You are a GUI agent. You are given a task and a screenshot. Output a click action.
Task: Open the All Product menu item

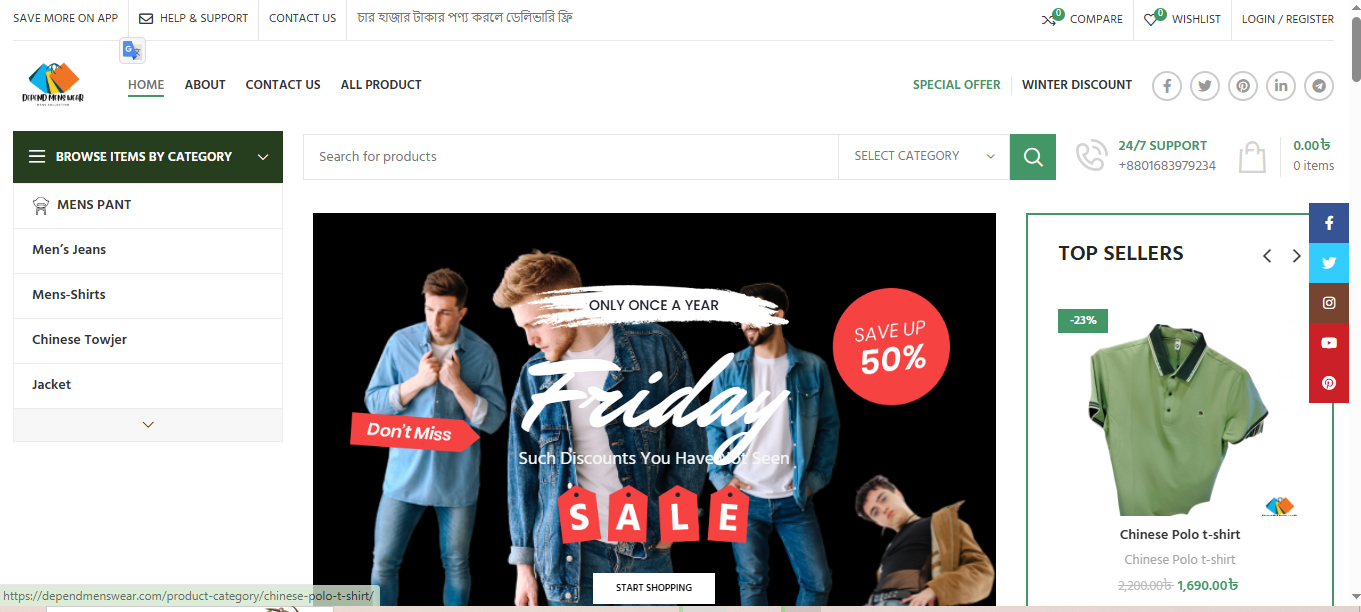pos(381,85)
